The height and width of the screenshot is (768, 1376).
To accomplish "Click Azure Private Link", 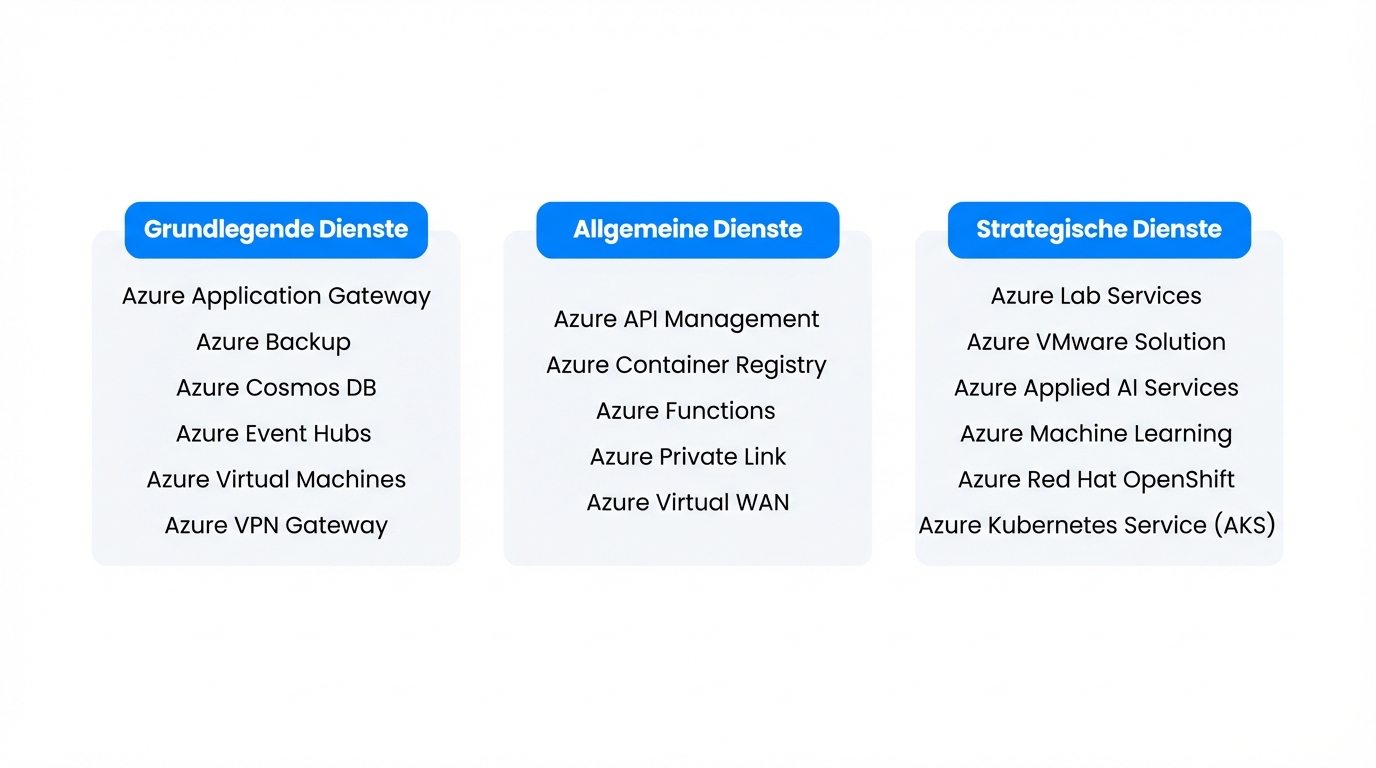I will pos(687,457).
